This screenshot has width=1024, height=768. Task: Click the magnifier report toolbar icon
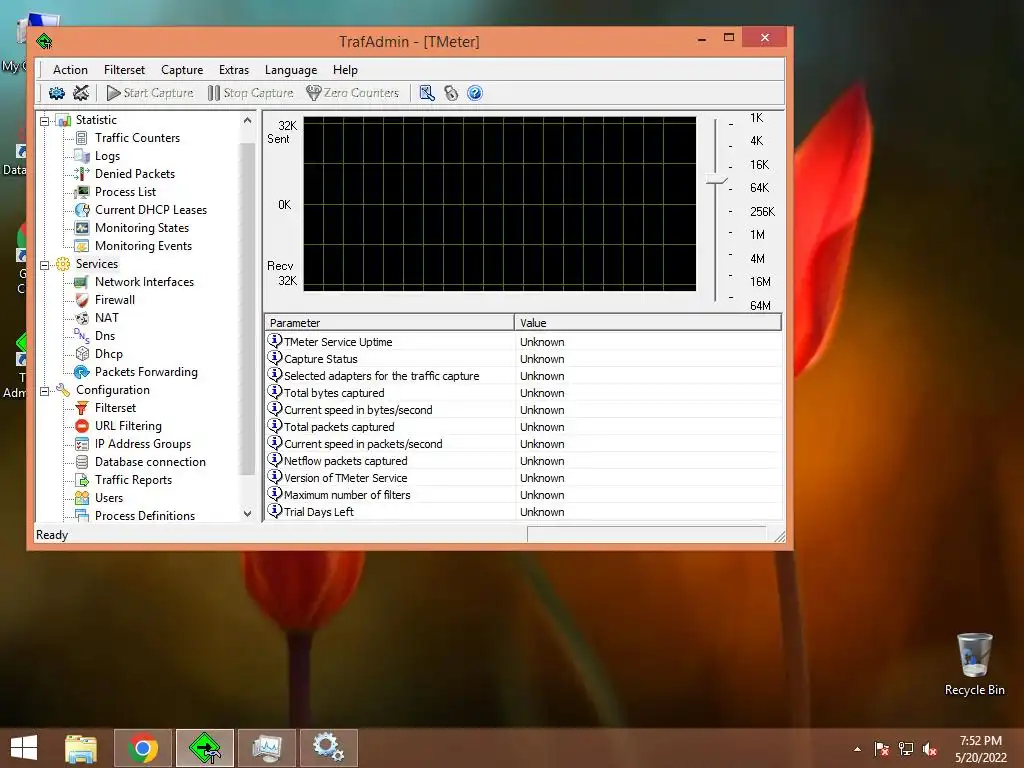click(427, 93)
